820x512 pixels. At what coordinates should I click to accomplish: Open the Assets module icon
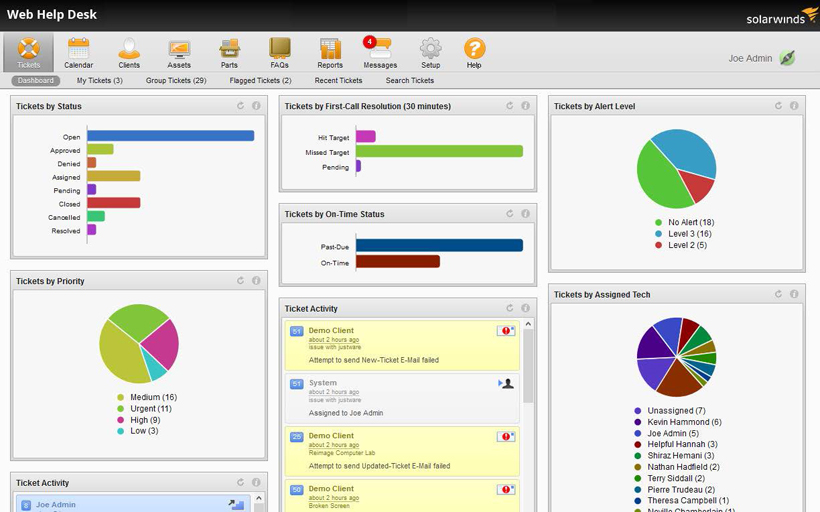click(179, 49)
